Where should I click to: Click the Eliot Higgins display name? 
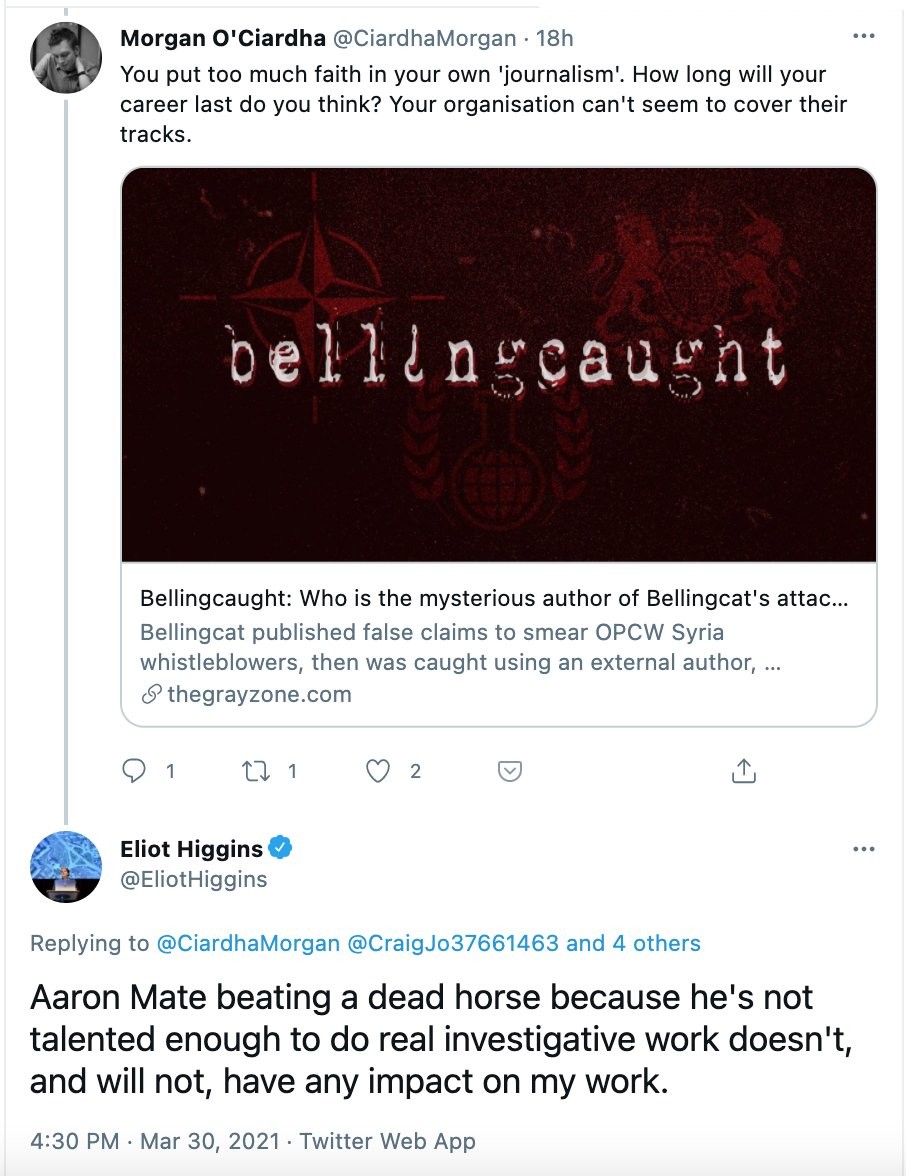[x=191, y=849]
